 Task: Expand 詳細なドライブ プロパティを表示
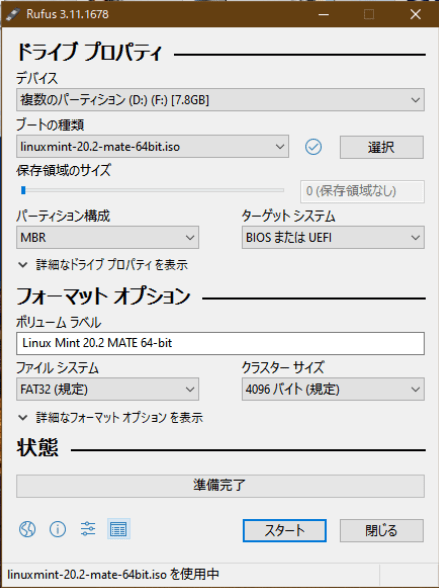[103, 265]
